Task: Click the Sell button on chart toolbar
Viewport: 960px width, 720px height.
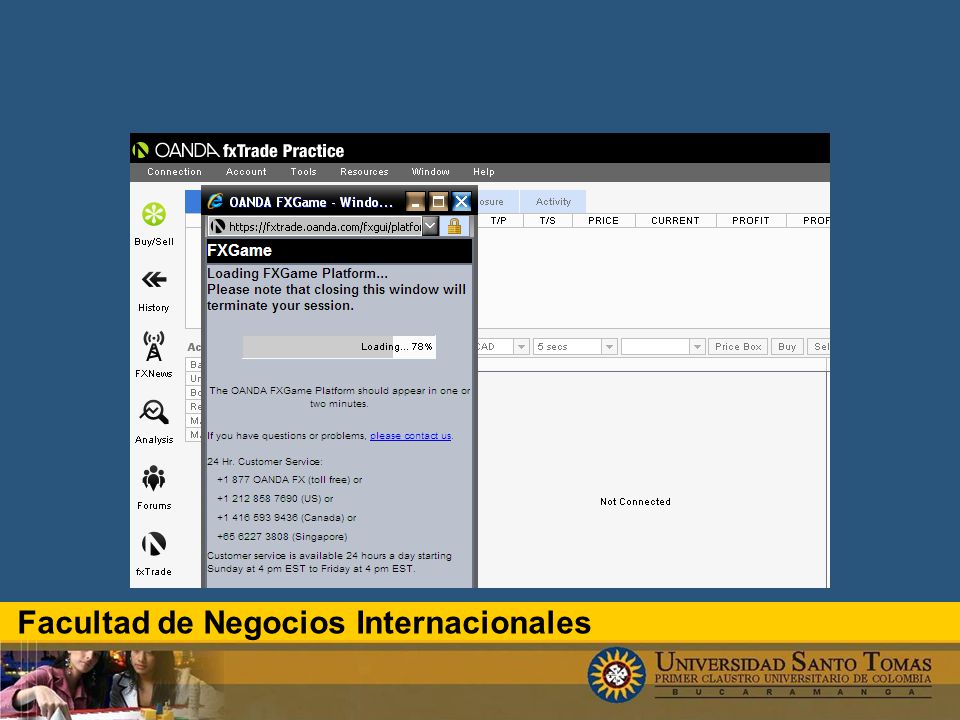Action: tap(819, 347)
